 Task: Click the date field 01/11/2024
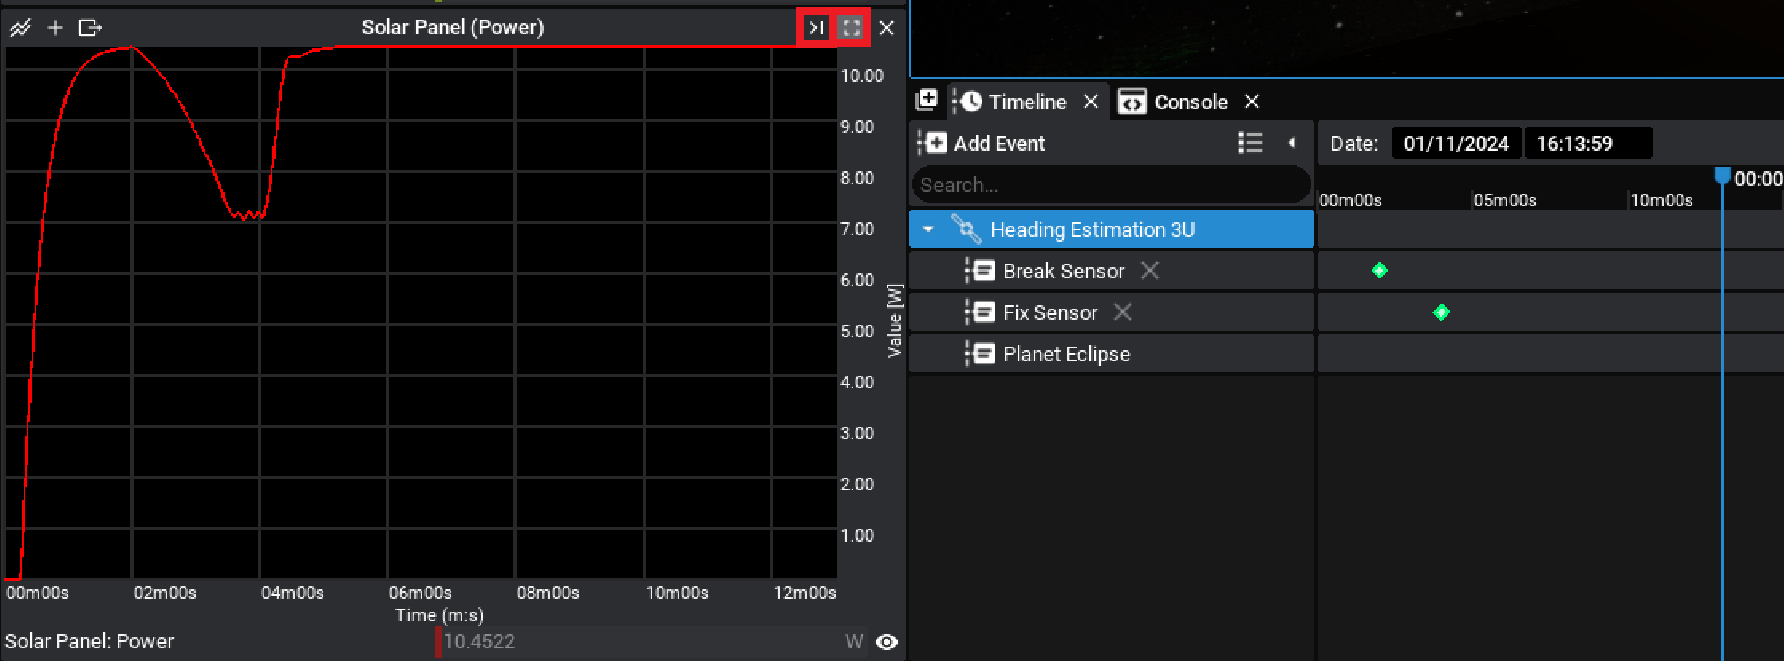(1456, 143)
